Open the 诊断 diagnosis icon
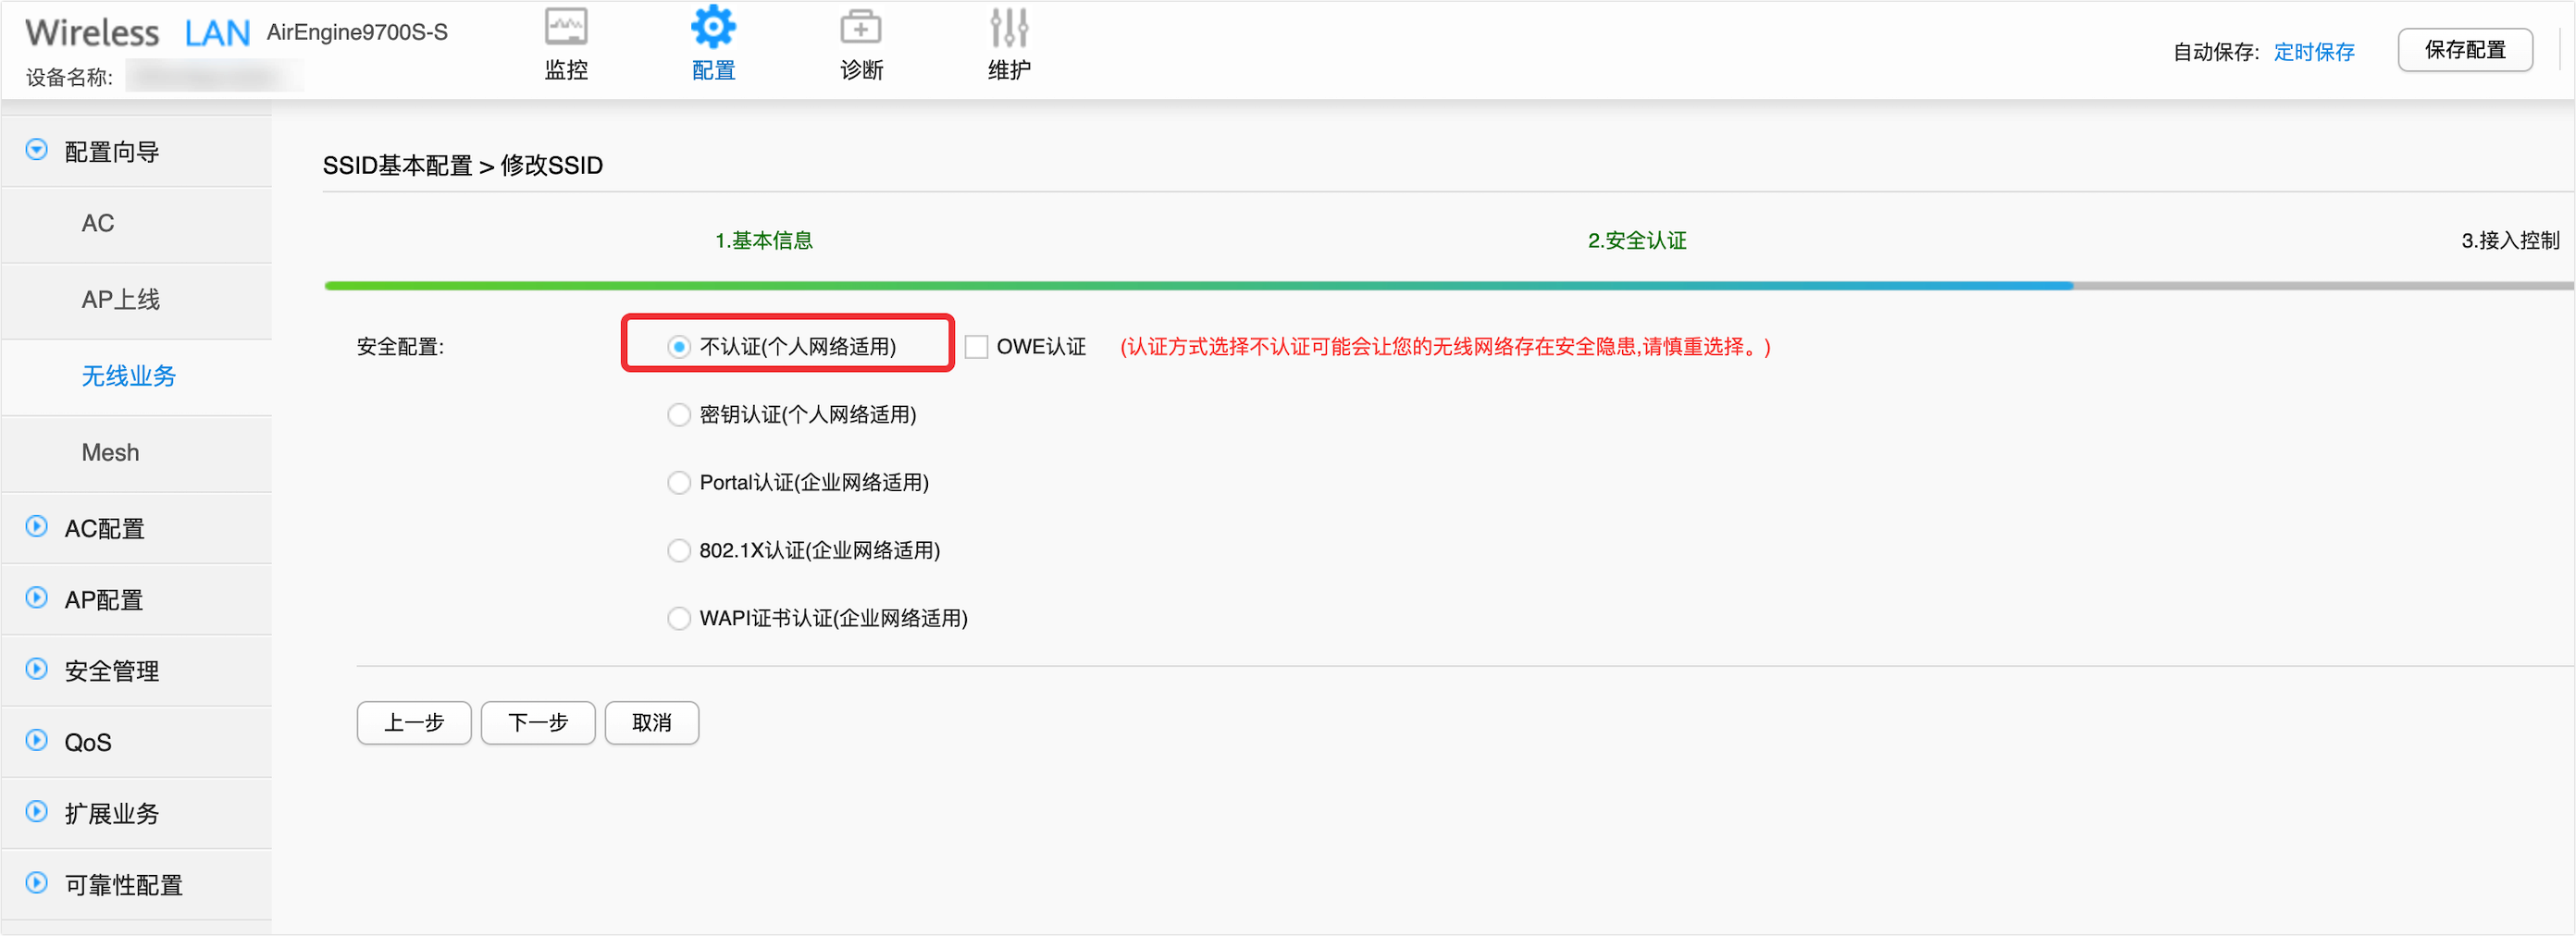Screen dimensions: 2576x936 click(860, 27)
